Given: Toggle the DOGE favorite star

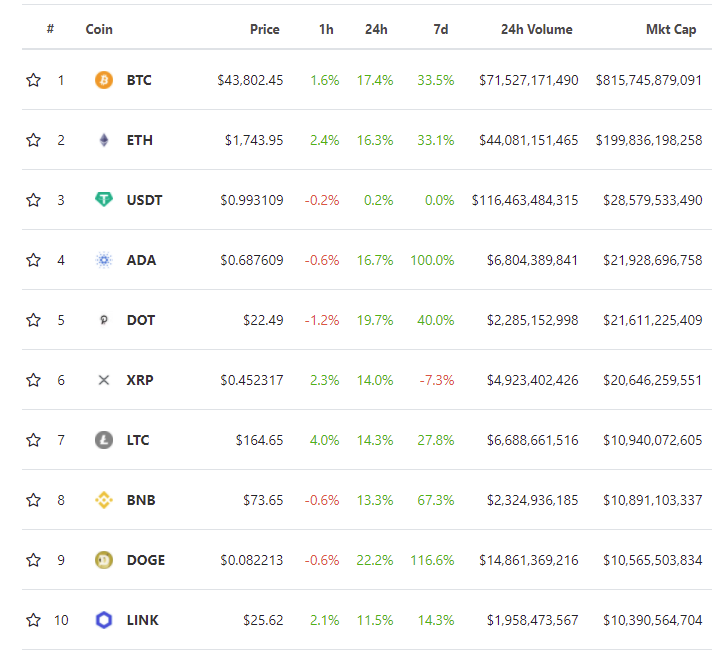Looking at the screenshot, I should tap(33, 560).
